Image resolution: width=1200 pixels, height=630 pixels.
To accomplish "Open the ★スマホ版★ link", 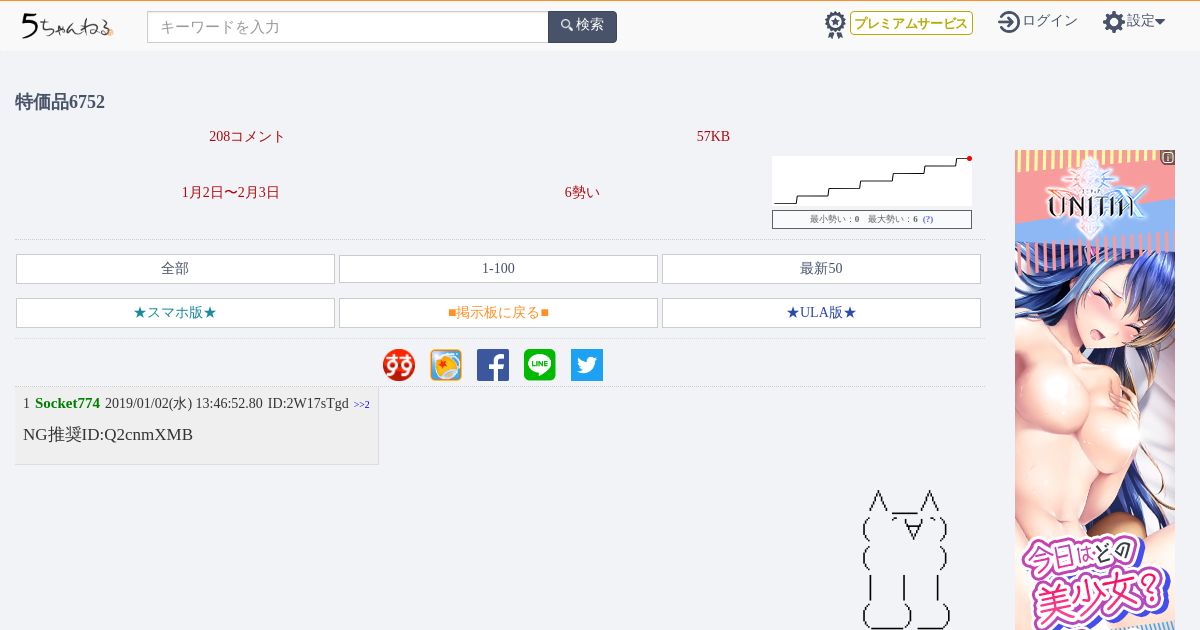I will [x=175, y=313].
